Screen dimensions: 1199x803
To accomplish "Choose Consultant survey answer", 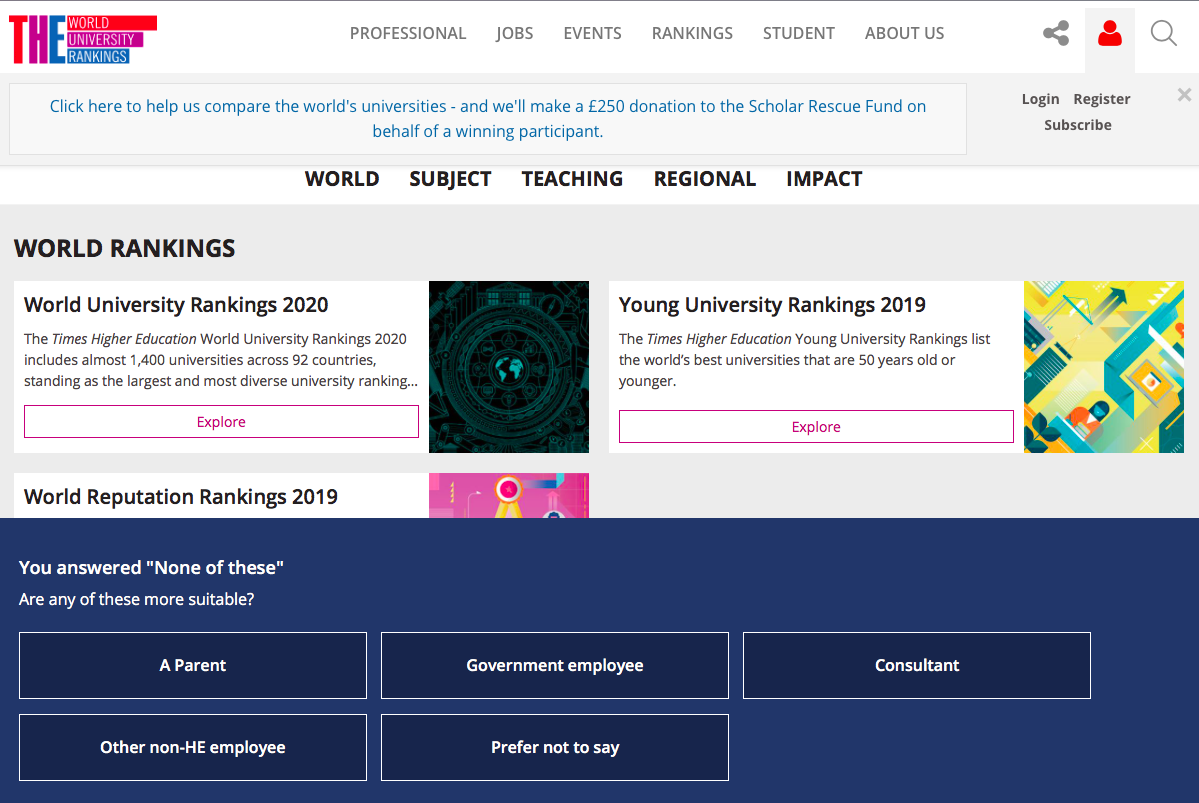I will (917, 665).
